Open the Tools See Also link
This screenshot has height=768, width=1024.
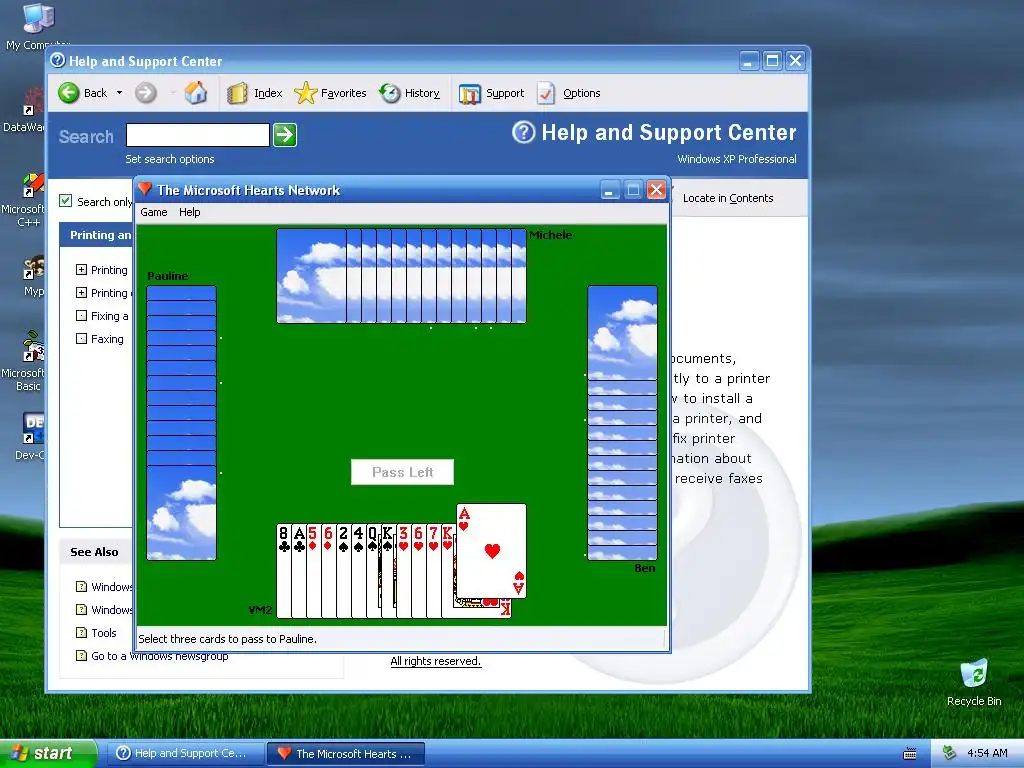[104, 633]
